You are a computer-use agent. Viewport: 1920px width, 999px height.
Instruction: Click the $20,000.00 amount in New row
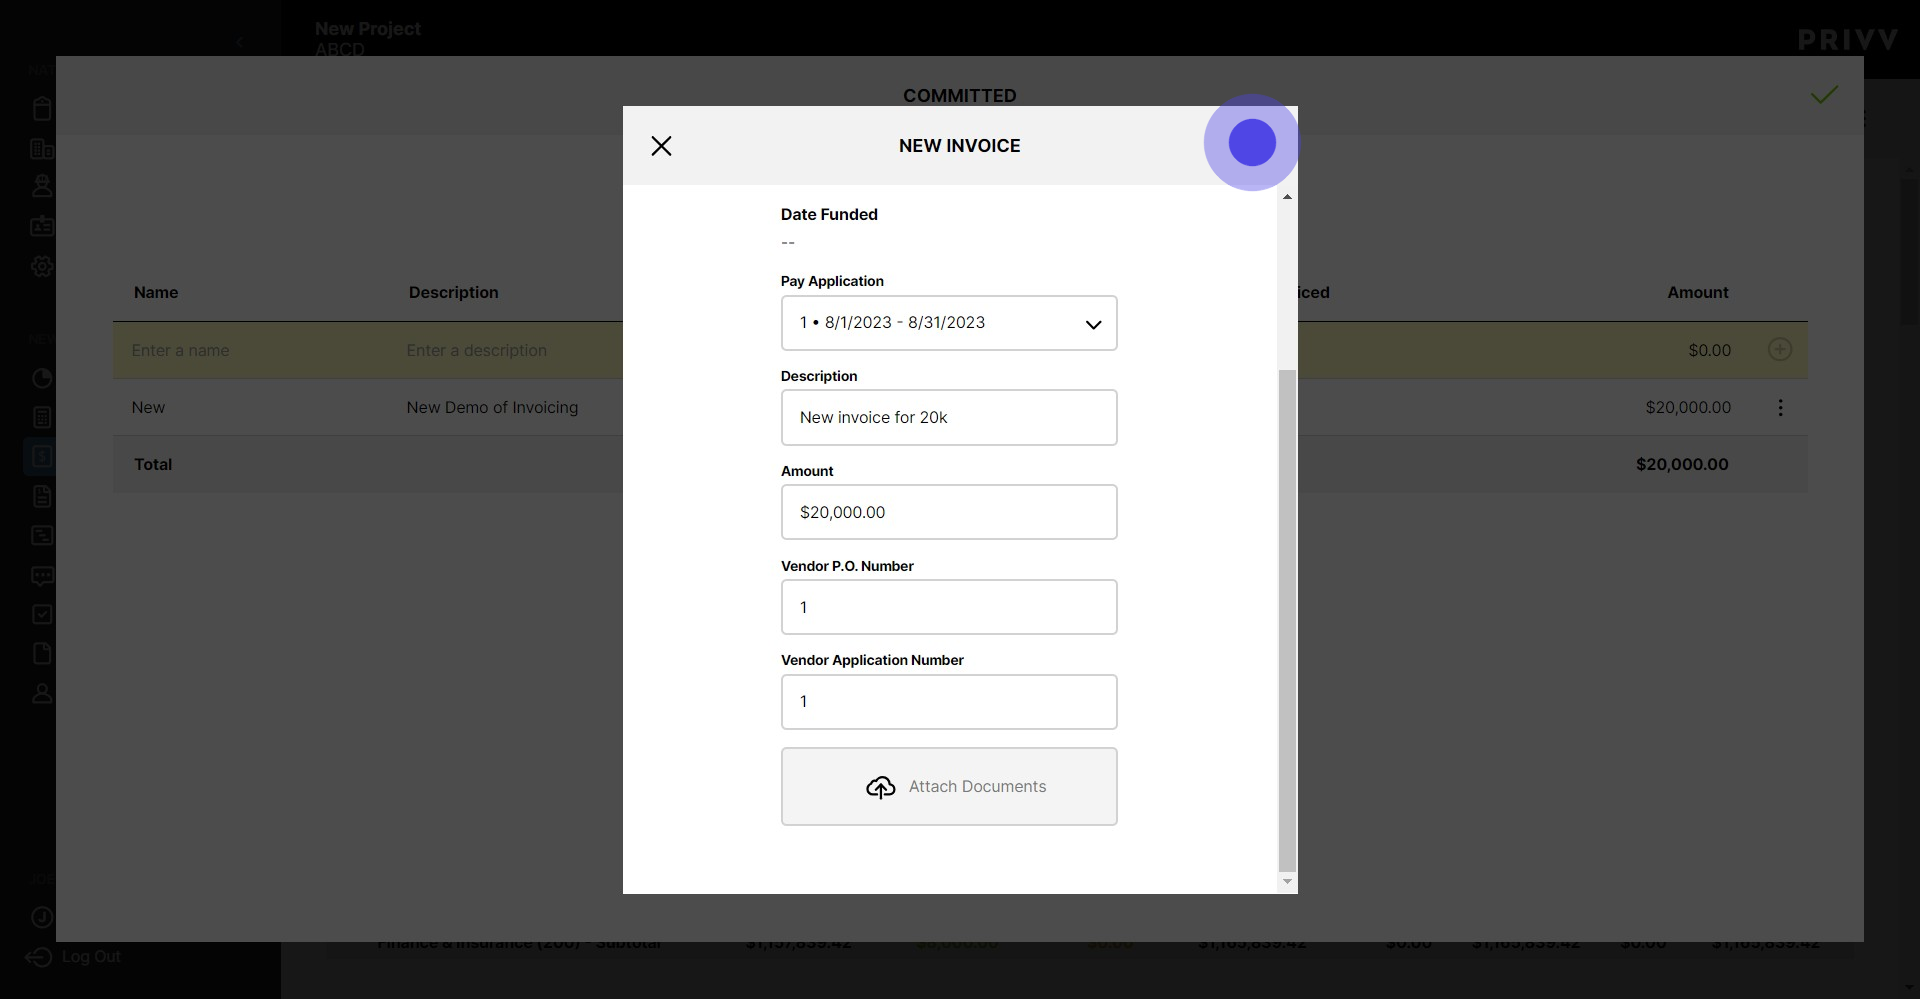click(x=1688, y=408)
